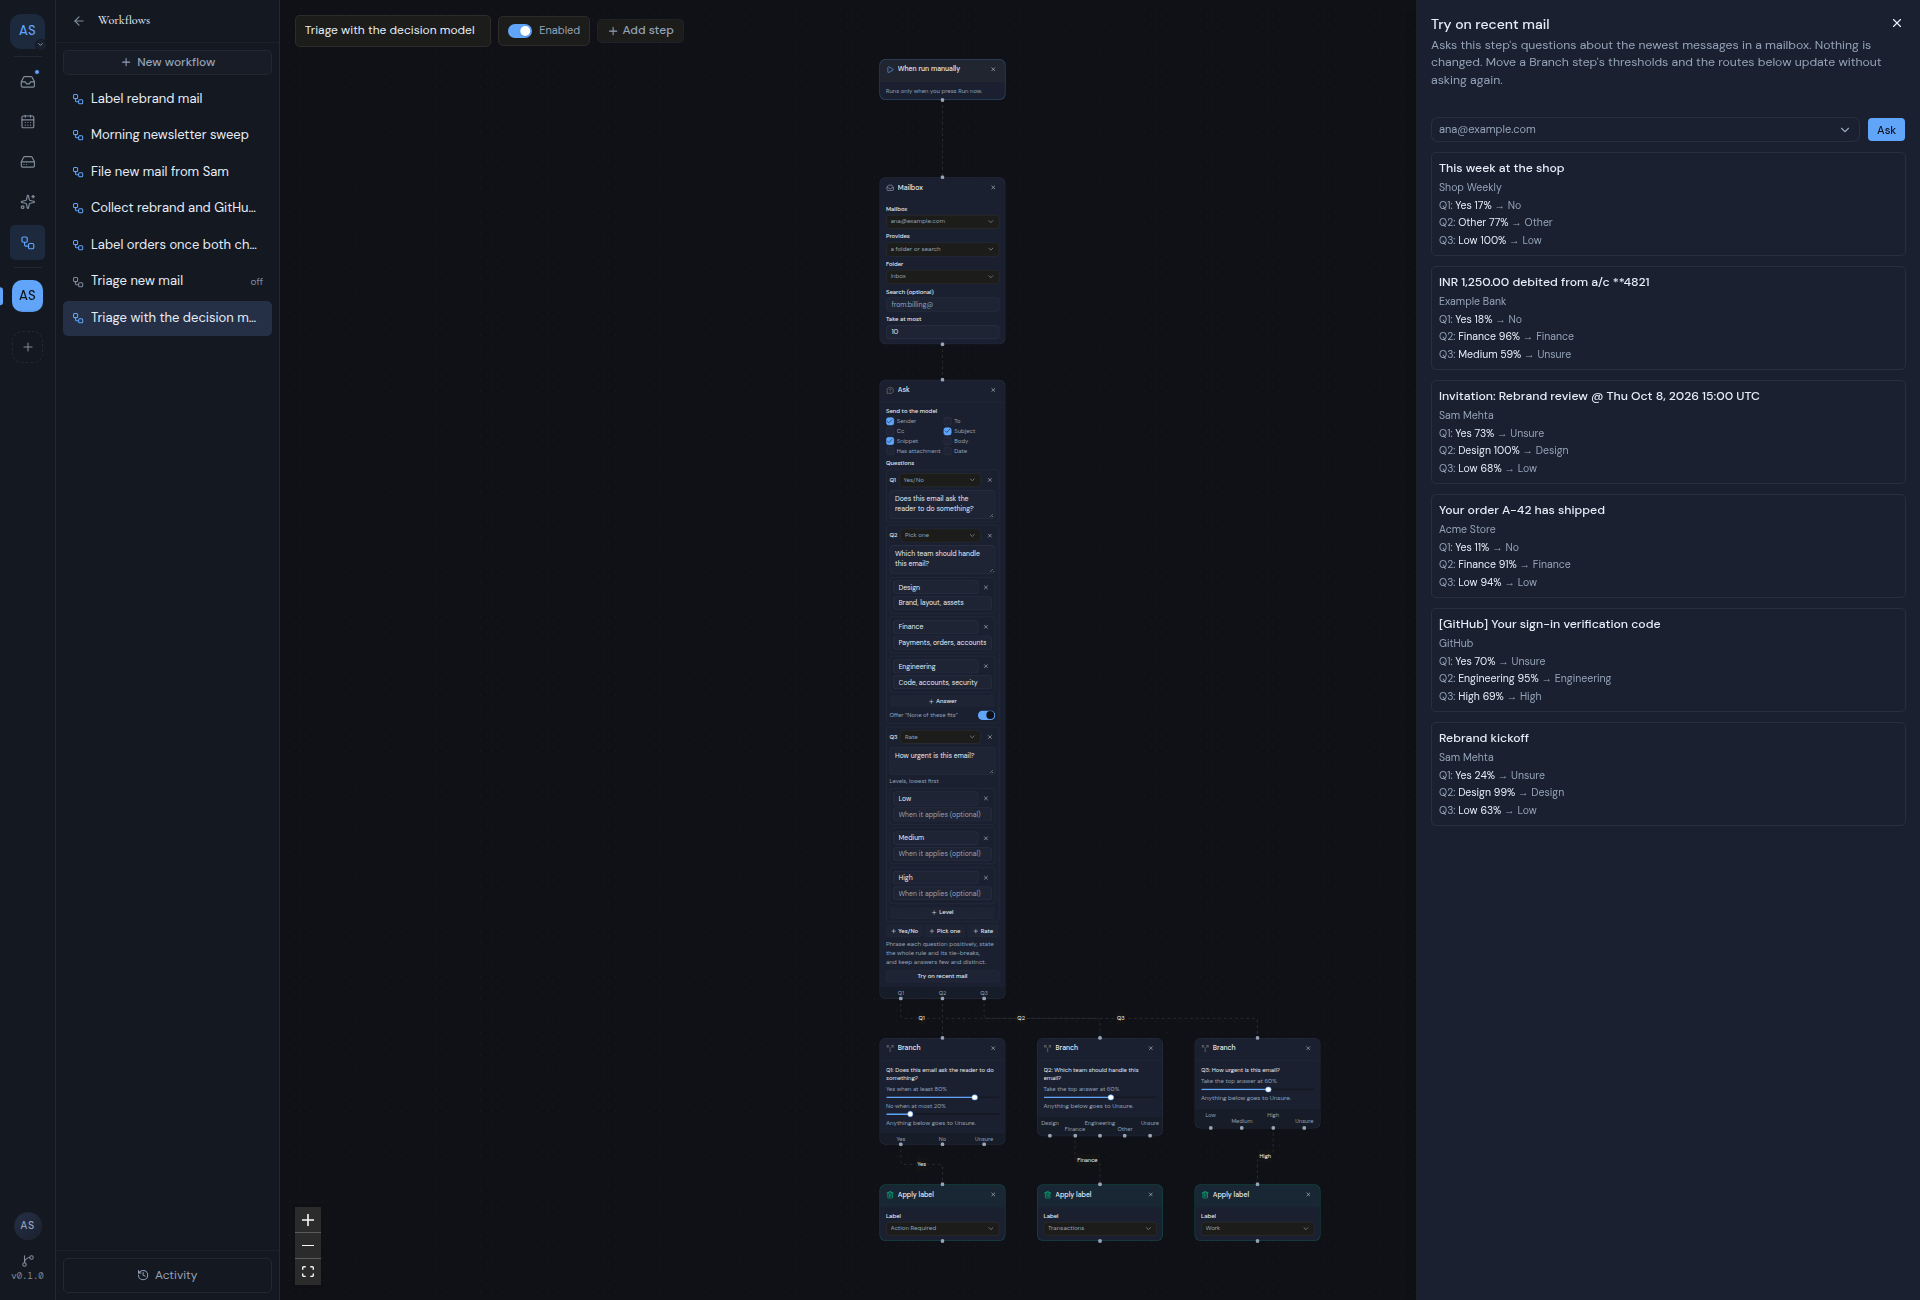Open the ana@example.com mailbox dropdown
Viewport: 1920px width, 1300px height.
pyautogui.click(x=1644, y=129)
